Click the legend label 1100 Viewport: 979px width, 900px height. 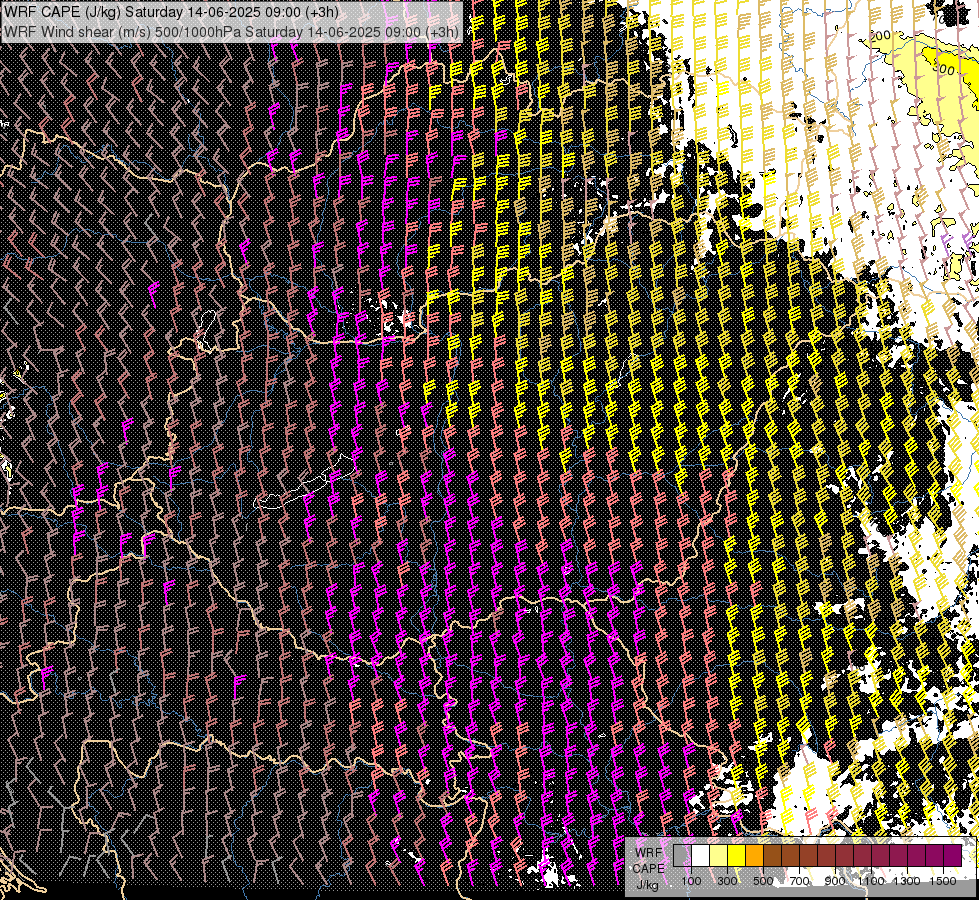[x=871, y=881]
